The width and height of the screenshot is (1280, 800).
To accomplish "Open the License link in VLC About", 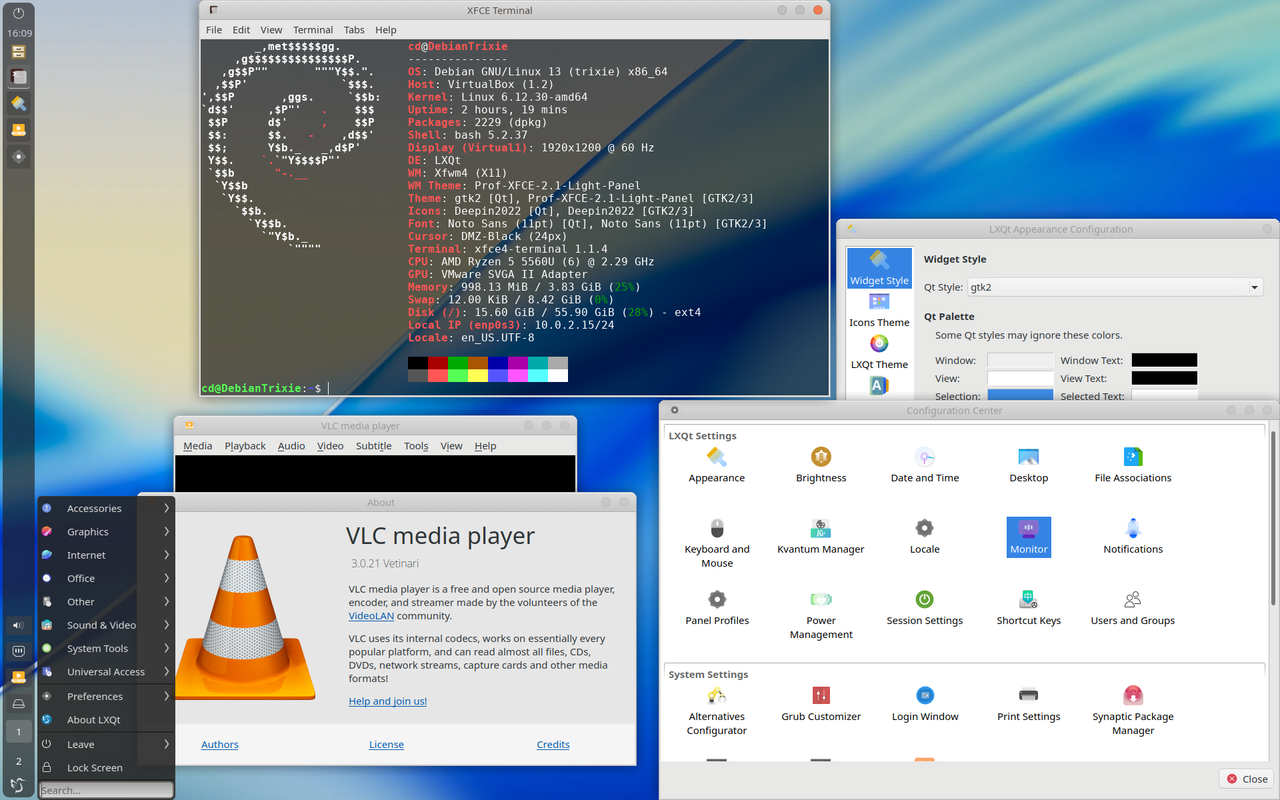I will [386, 744].
